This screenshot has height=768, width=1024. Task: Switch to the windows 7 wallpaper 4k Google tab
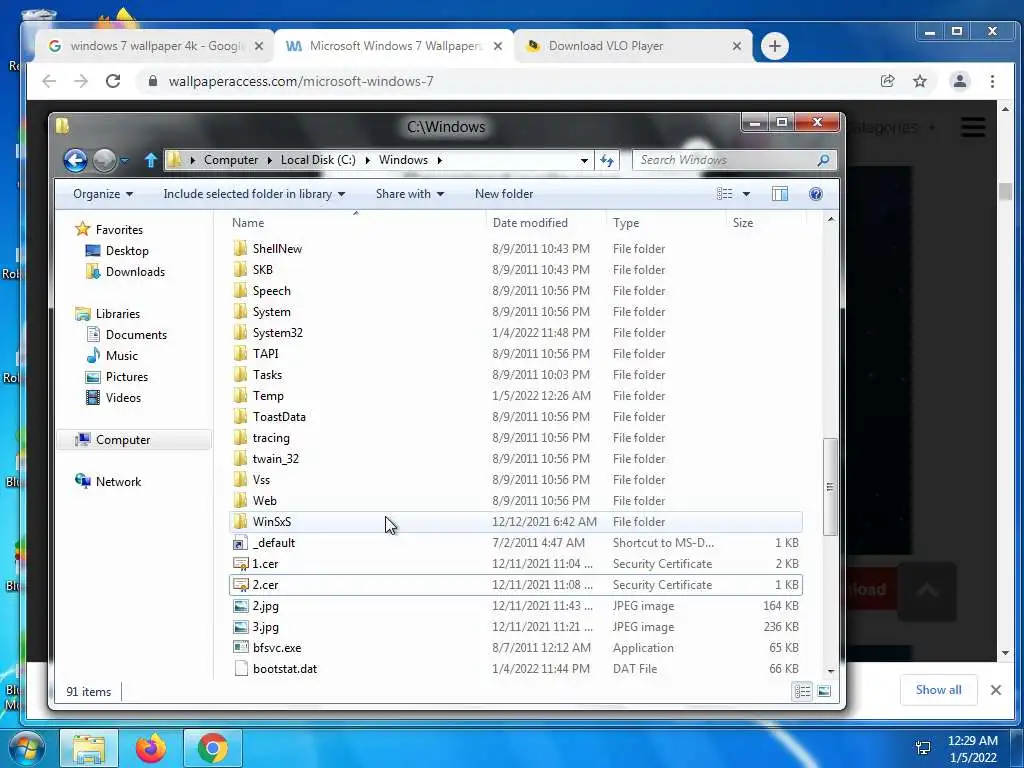point(155,46)
